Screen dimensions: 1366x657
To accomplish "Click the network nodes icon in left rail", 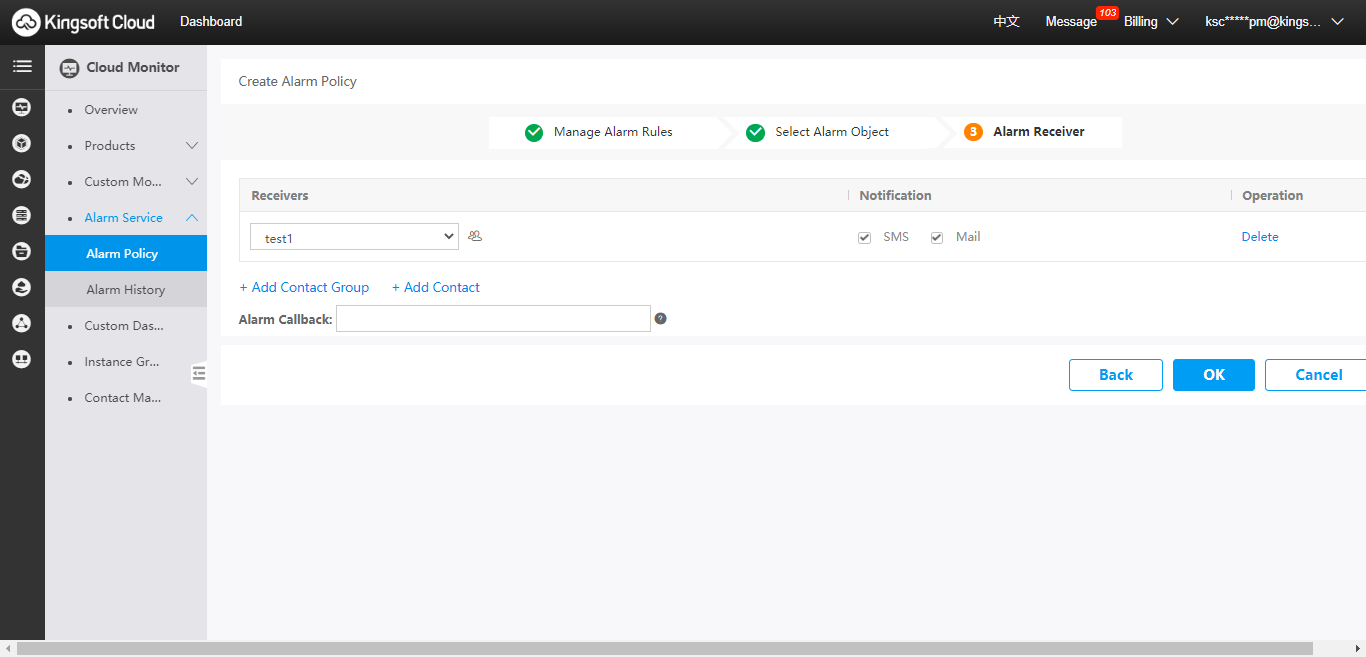I will point(22,323).
